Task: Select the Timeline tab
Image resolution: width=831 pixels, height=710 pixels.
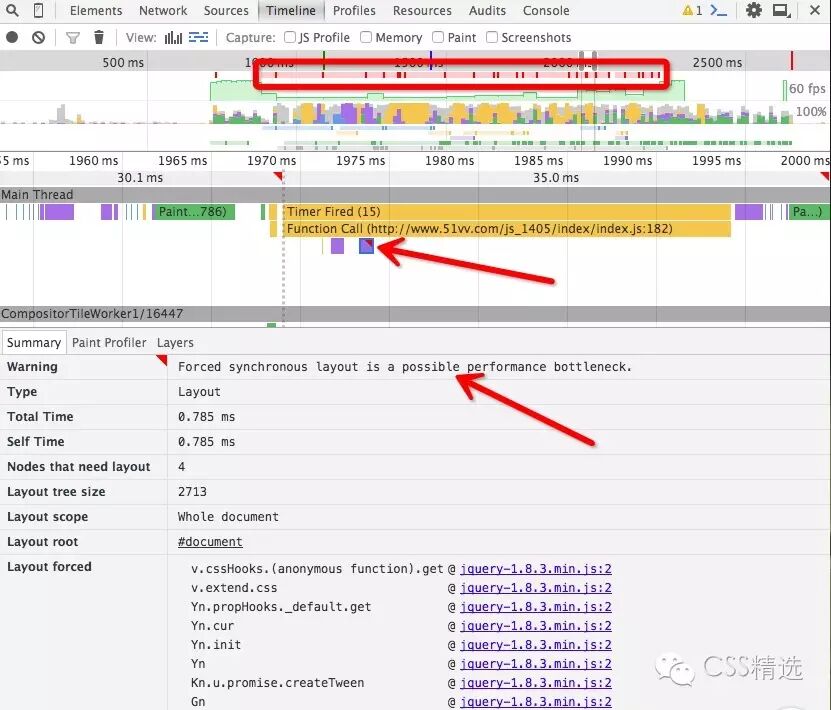Action: [x=290, y=11]
